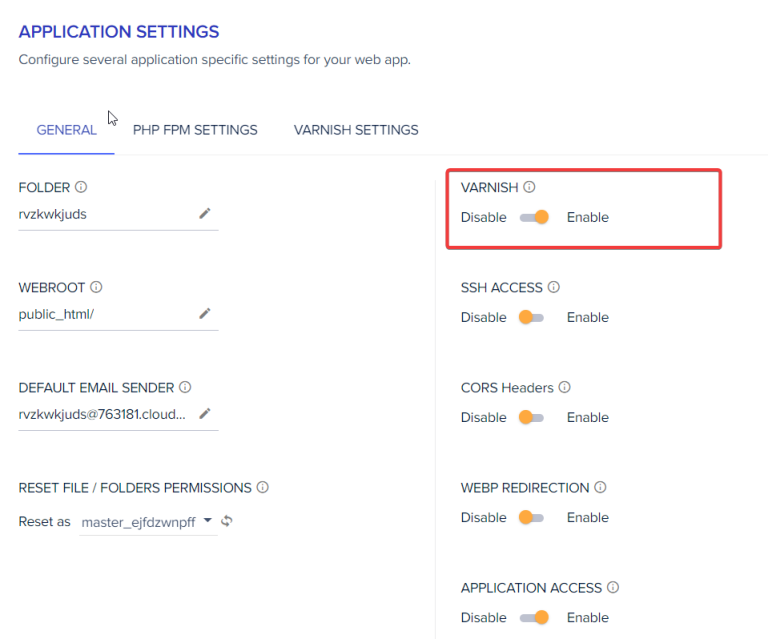This screenshot has width=768, height=639.
Task: Open the VARNISH SETTINGS tab
Action: tap(356, 130)
